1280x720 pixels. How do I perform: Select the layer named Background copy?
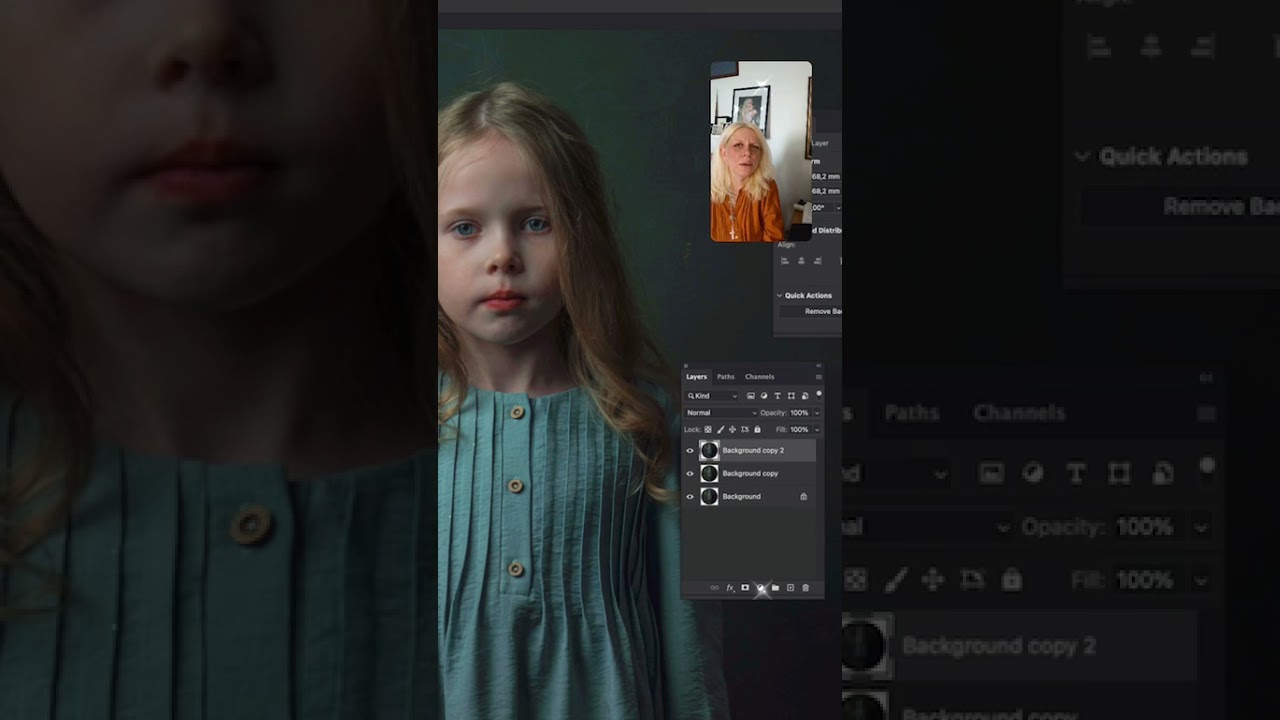click(750, 474)
